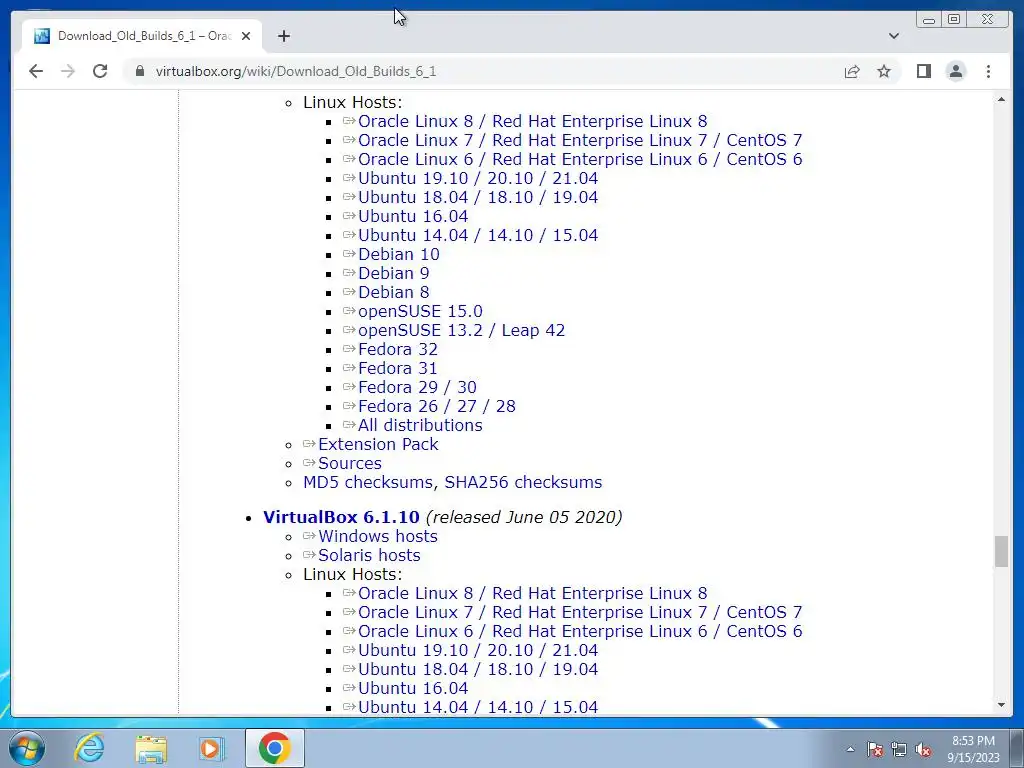Bookmark this page with star icon
The height and width of the screenshot is (768, 1024).
(x=884, y=71)
